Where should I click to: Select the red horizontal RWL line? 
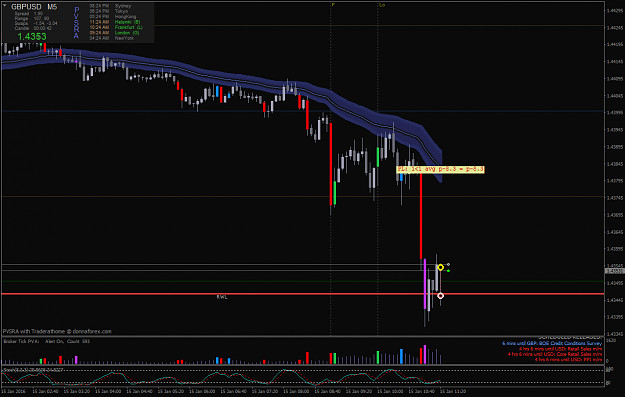tap(303, 294)
